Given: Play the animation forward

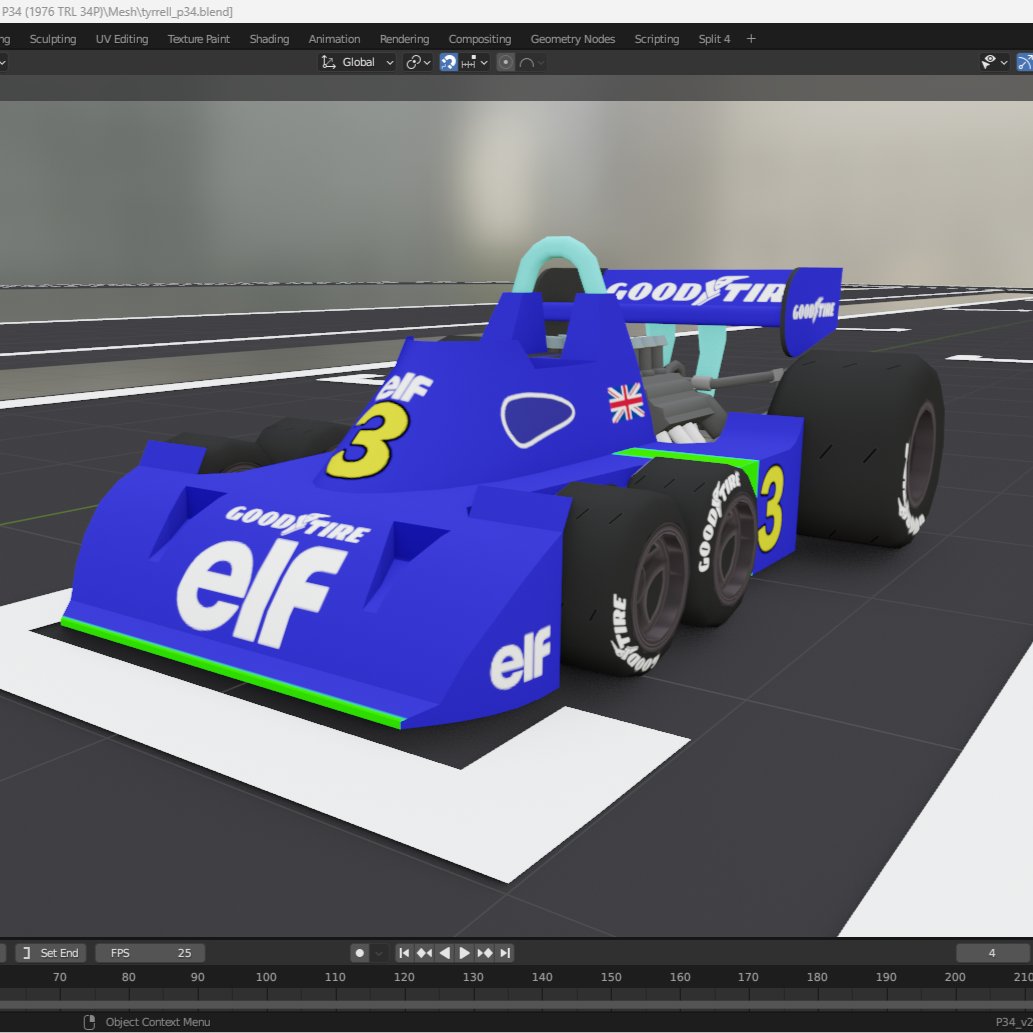Looking at the screenshot, I should tap(464, 953).
